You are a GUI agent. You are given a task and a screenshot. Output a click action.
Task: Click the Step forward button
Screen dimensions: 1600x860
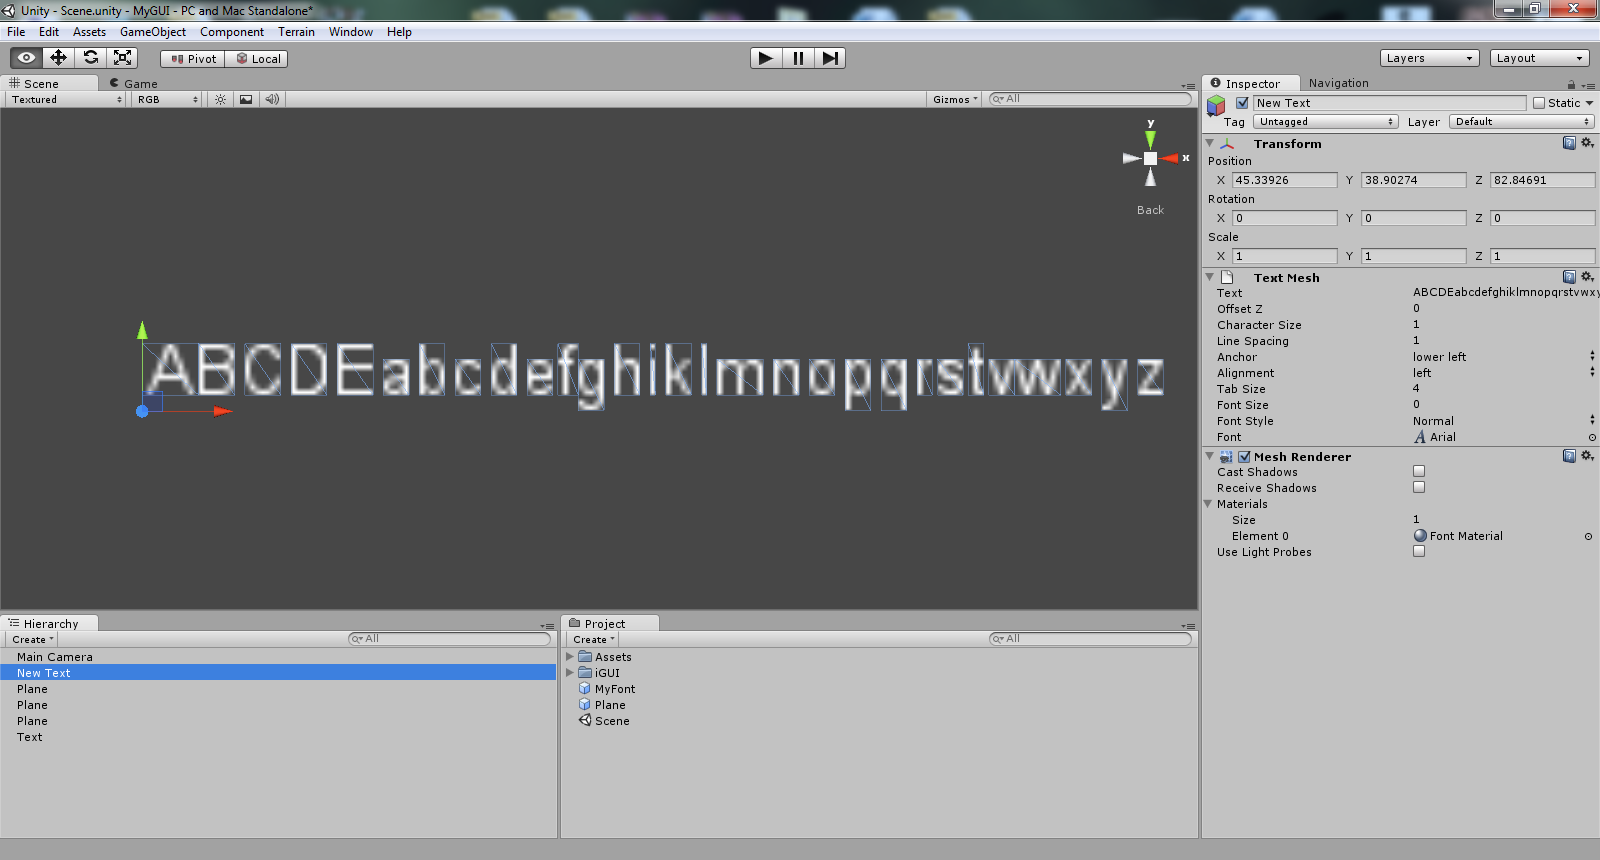830,58
